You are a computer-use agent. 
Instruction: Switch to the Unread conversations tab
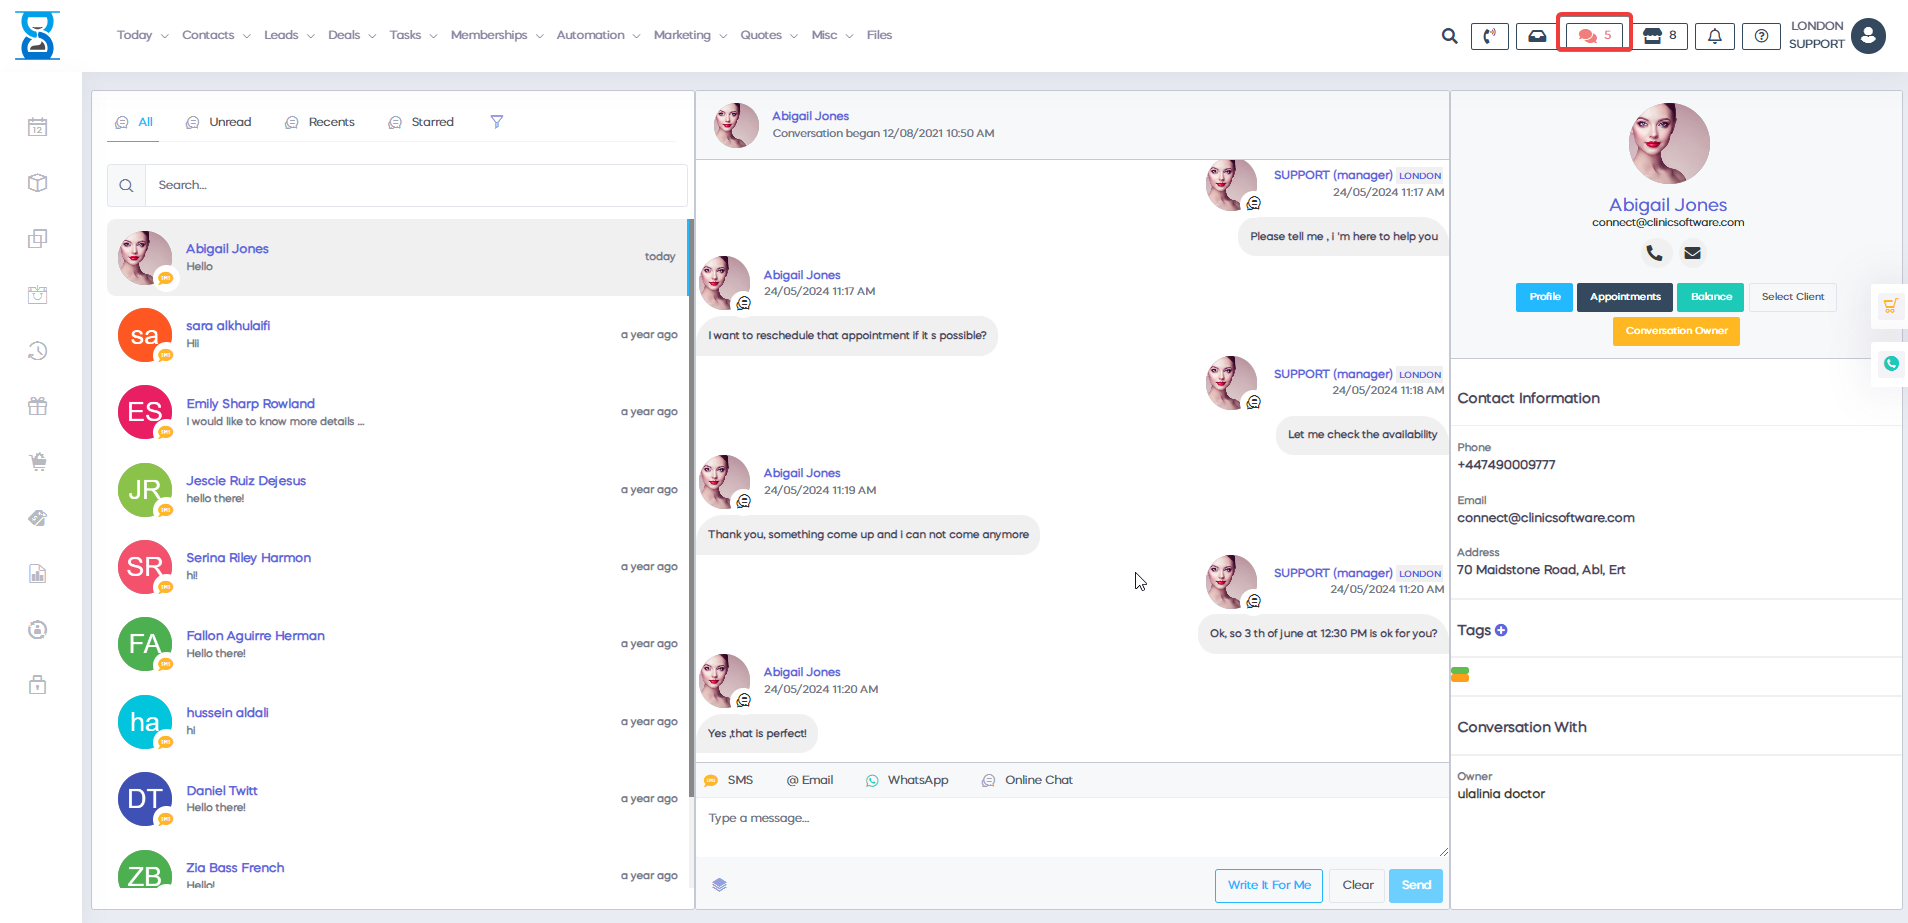[x=219, y=122]
